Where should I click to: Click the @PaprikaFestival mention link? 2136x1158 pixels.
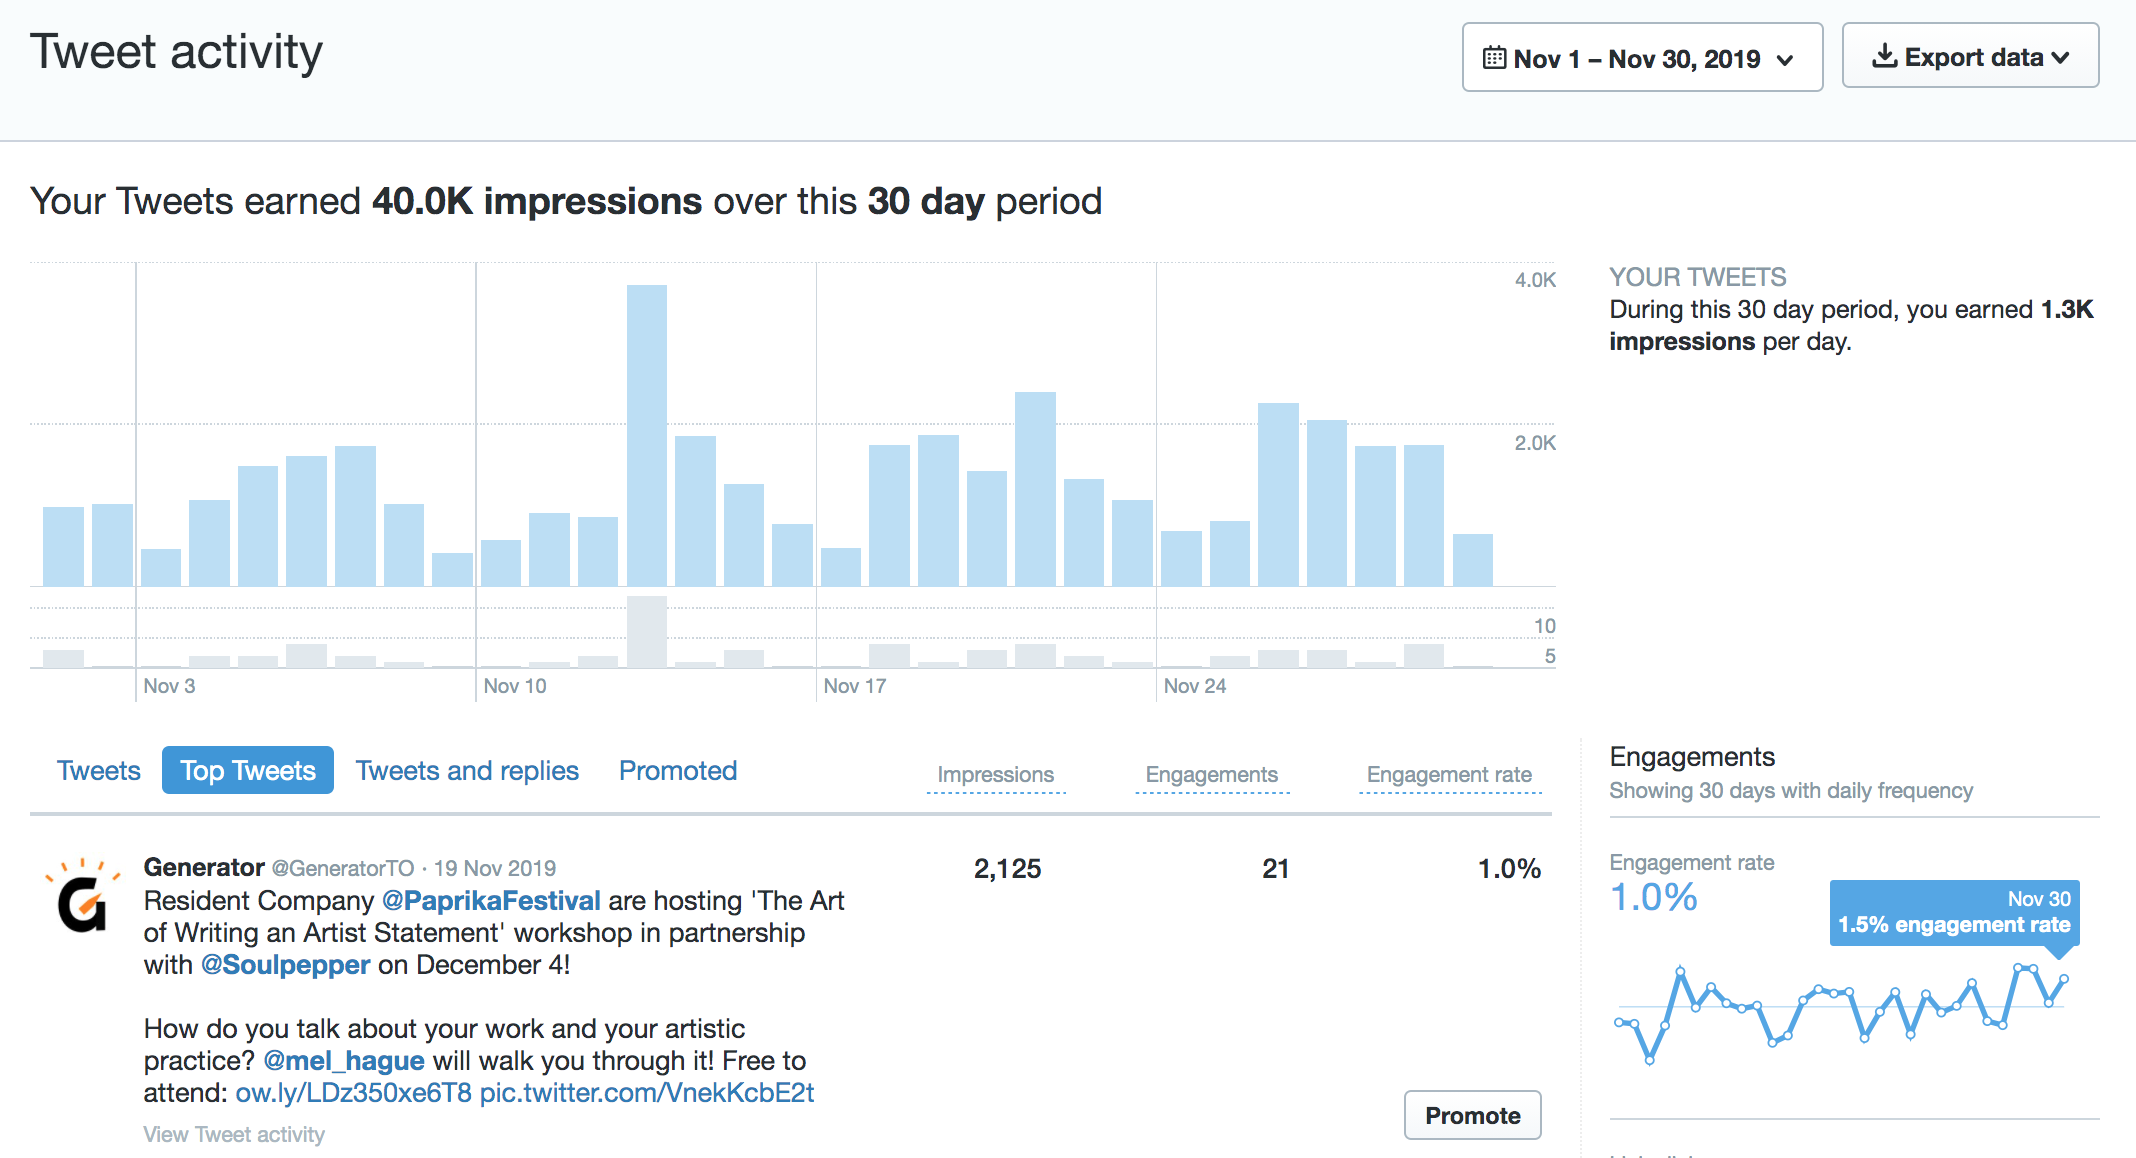click(x=491, y=900)
